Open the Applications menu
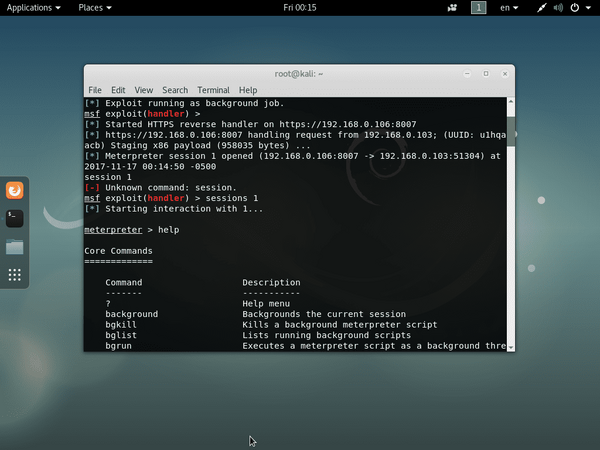The image size is (600, 450). pyautogui.click(x=33, y=8)
